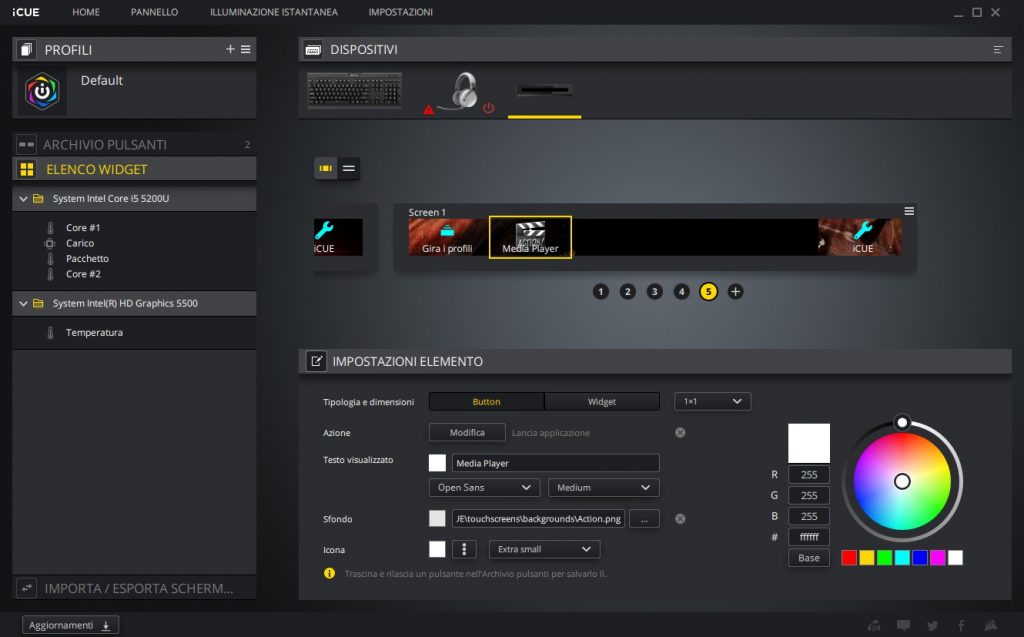Image resolution: width=1024 pixels, height=637 pixels.
Task: Set element type to Button
Action: tap(487, 402)
